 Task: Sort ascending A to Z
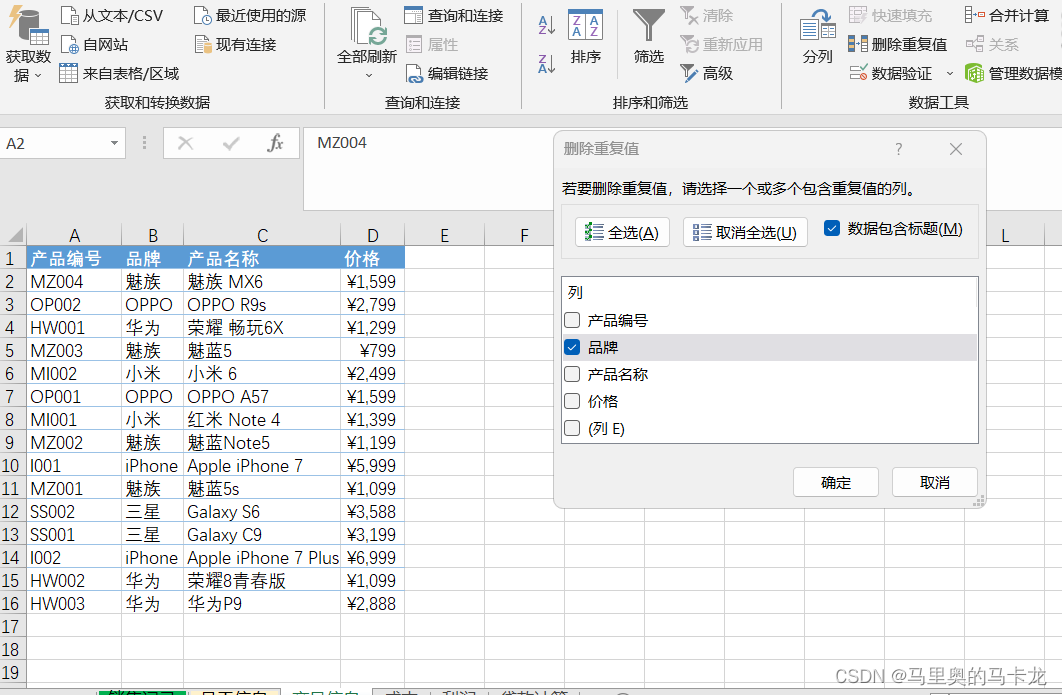(x=547, y=25)
